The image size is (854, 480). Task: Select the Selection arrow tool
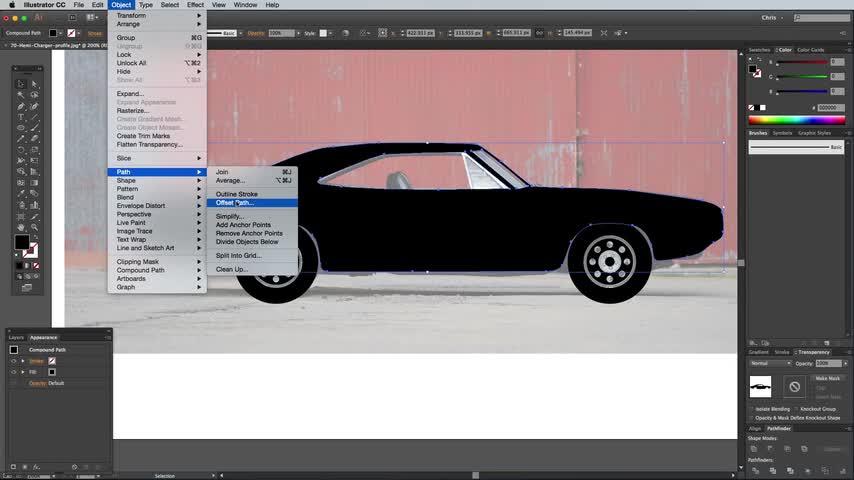(21, 83)
